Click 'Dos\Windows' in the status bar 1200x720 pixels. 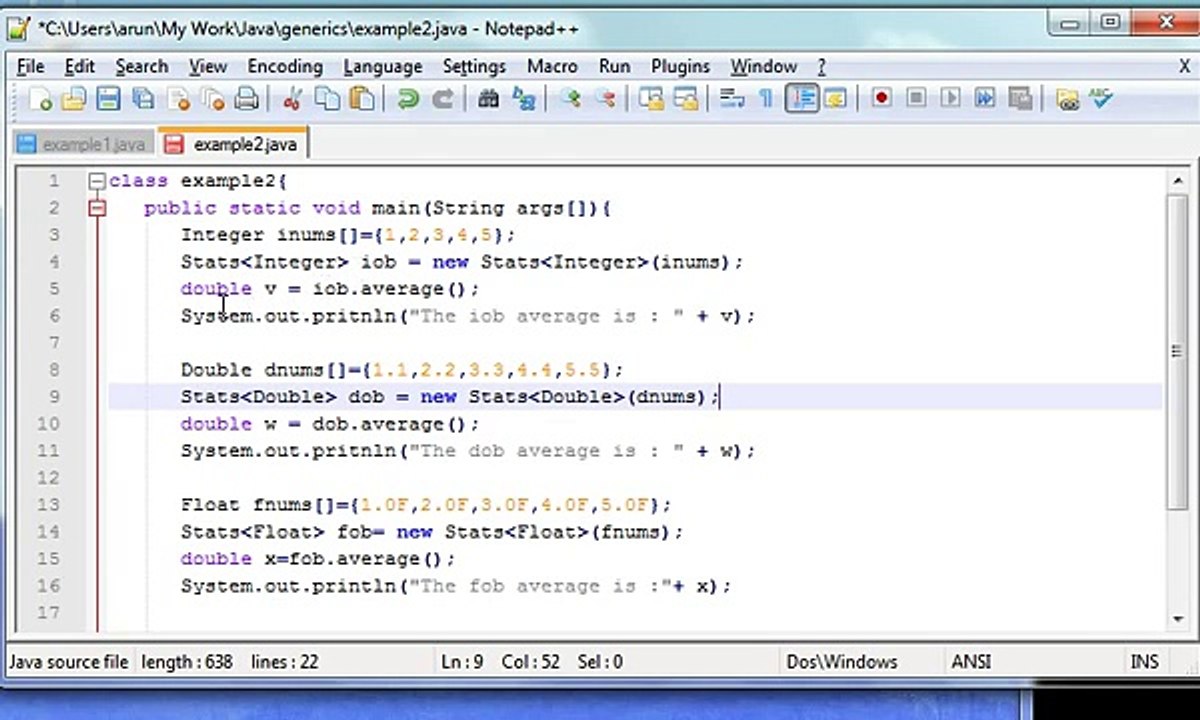pos(842,662)
